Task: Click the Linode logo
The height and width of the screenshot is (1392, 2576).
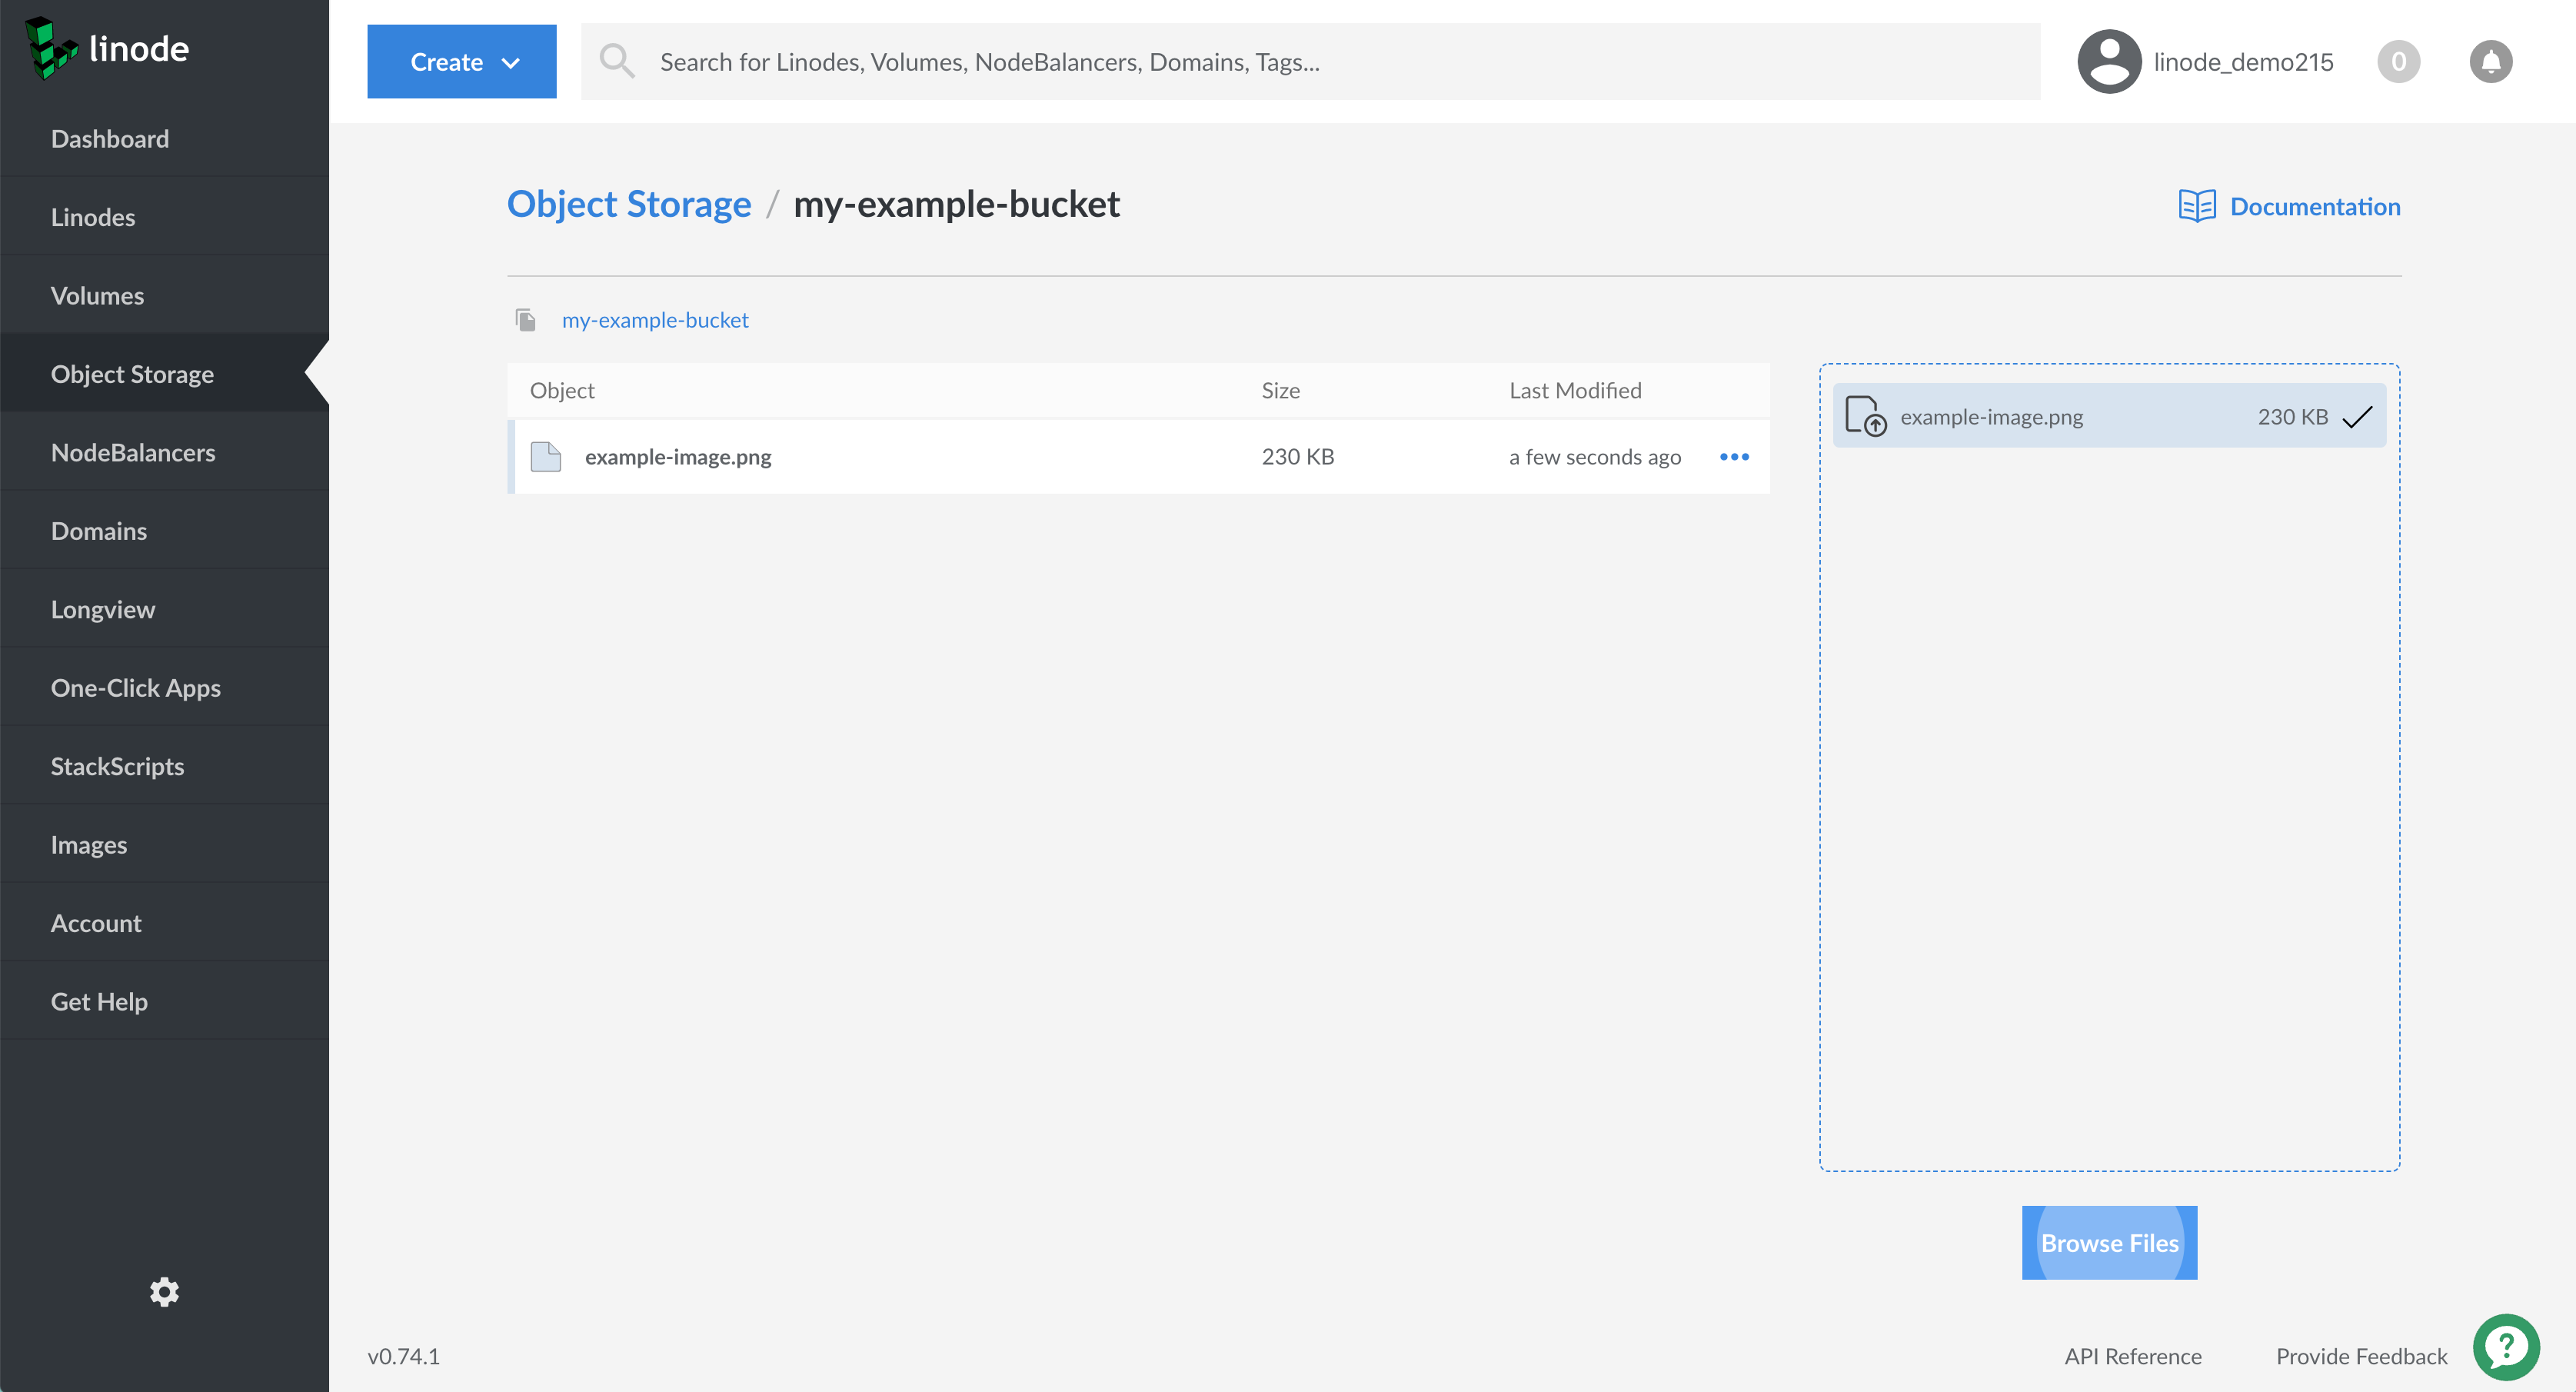Action: click(x=107, y=48)
